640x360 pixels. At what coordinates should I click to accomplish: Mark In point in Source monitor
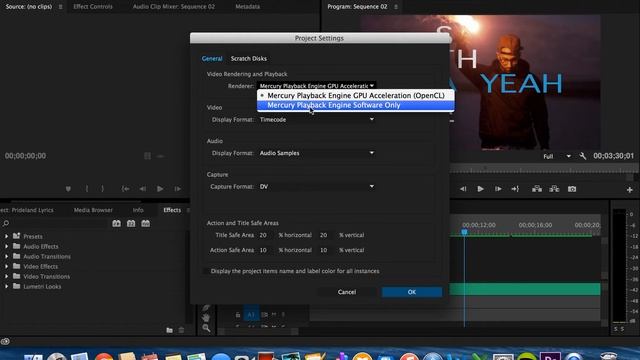(87, 189)
